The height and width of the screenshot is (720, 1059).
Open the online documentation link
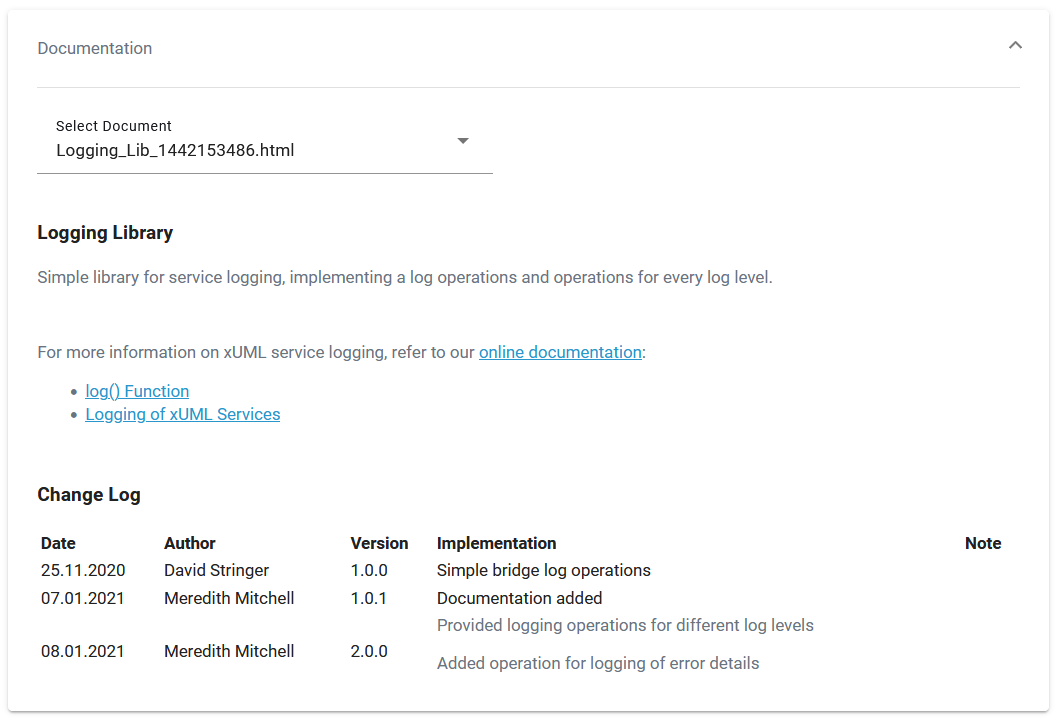pyautogui.click(x=560, y=352)
